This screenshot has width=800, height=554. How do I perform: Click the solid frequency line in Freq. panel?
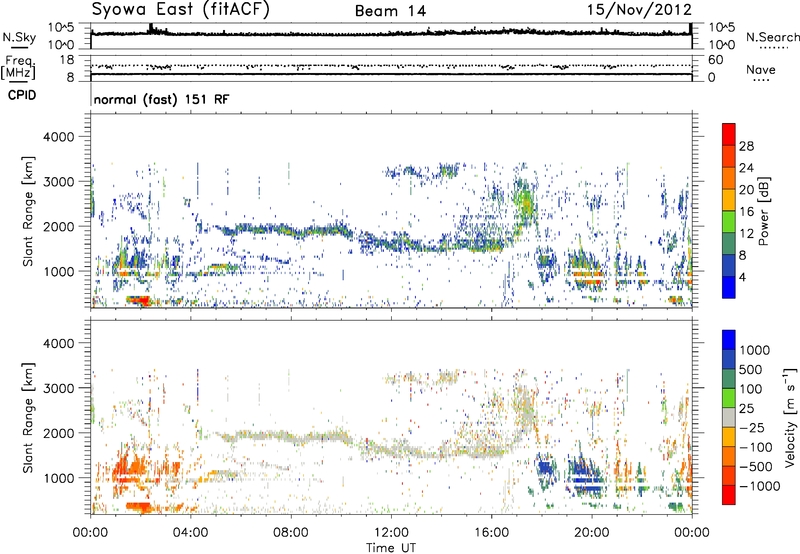[x=391, y=74]
